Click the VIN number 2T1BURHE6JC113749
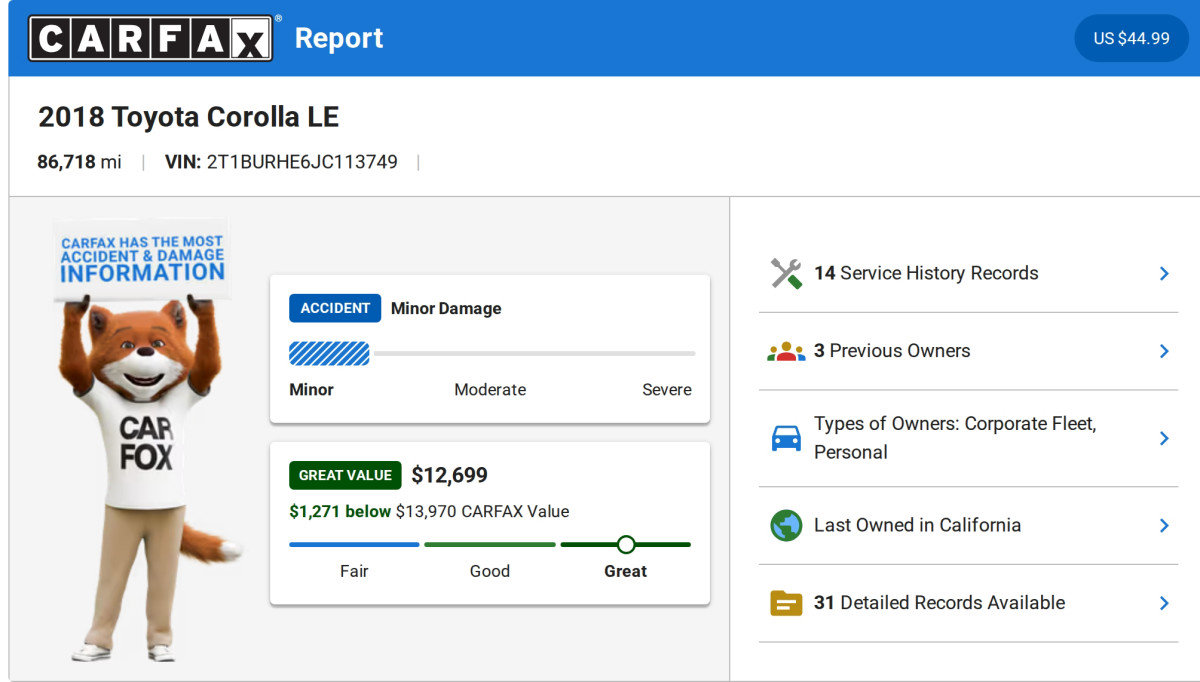Screen dimensions: 1200x682 tap(302, 162)
